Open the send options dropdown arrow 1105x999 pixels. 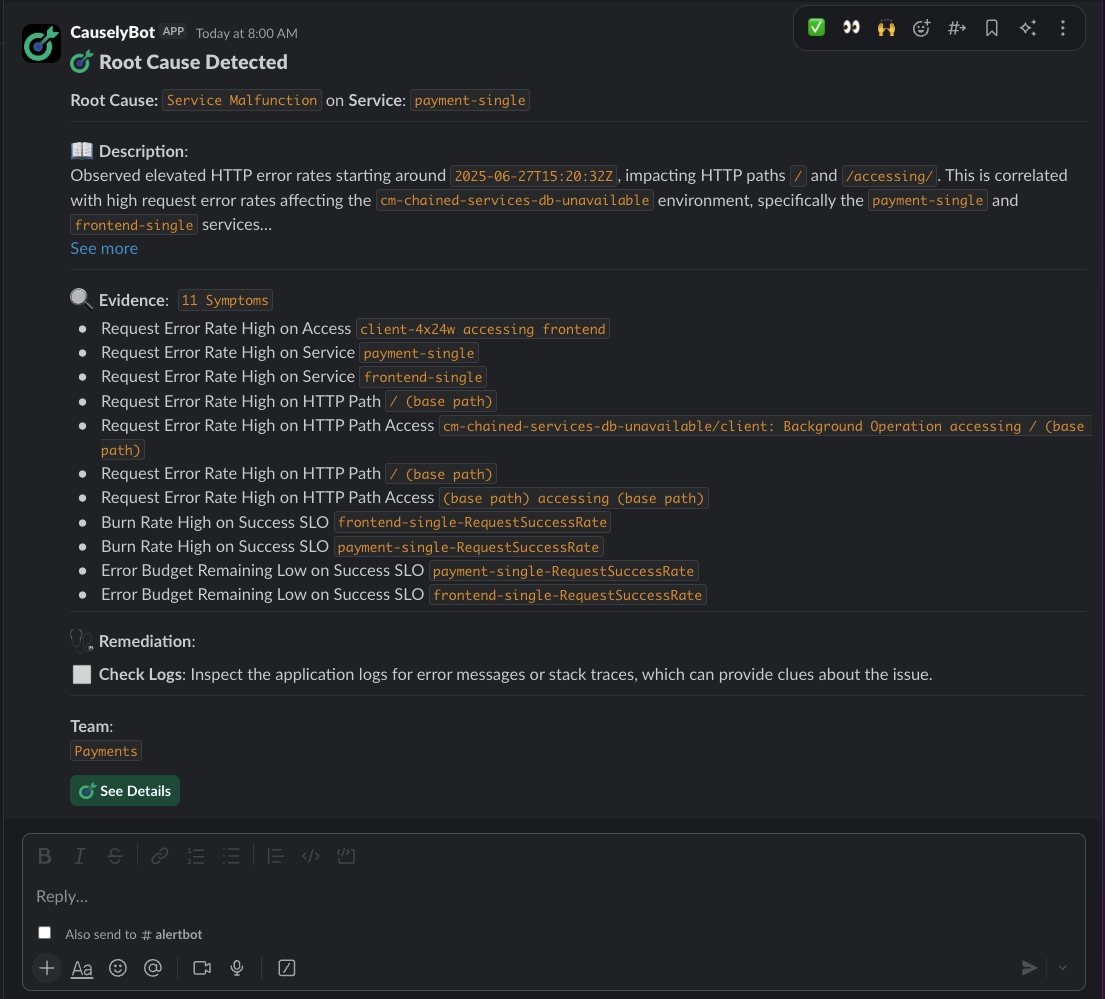coord(1063,968)
